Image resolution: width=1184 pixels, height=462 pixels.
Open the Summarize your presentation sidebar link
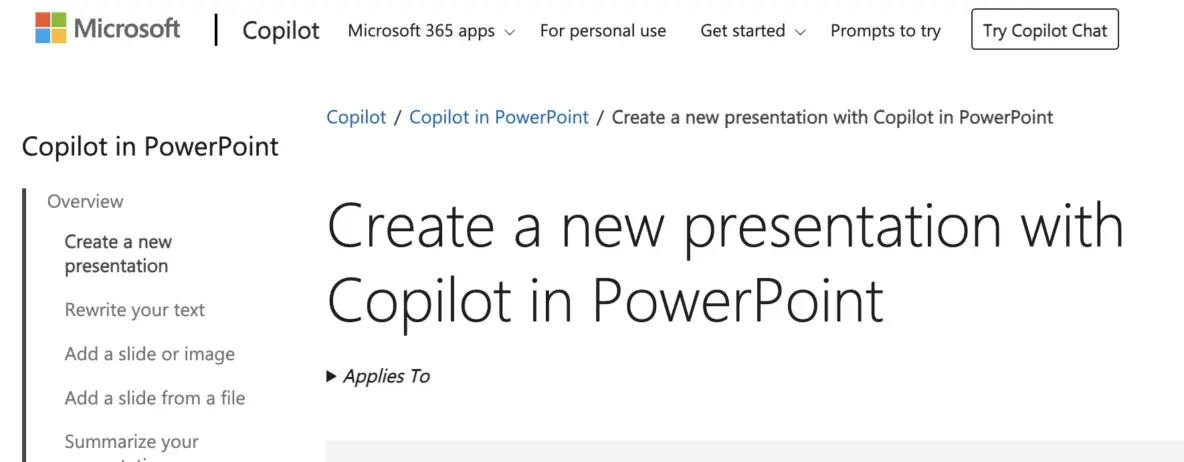131,442
